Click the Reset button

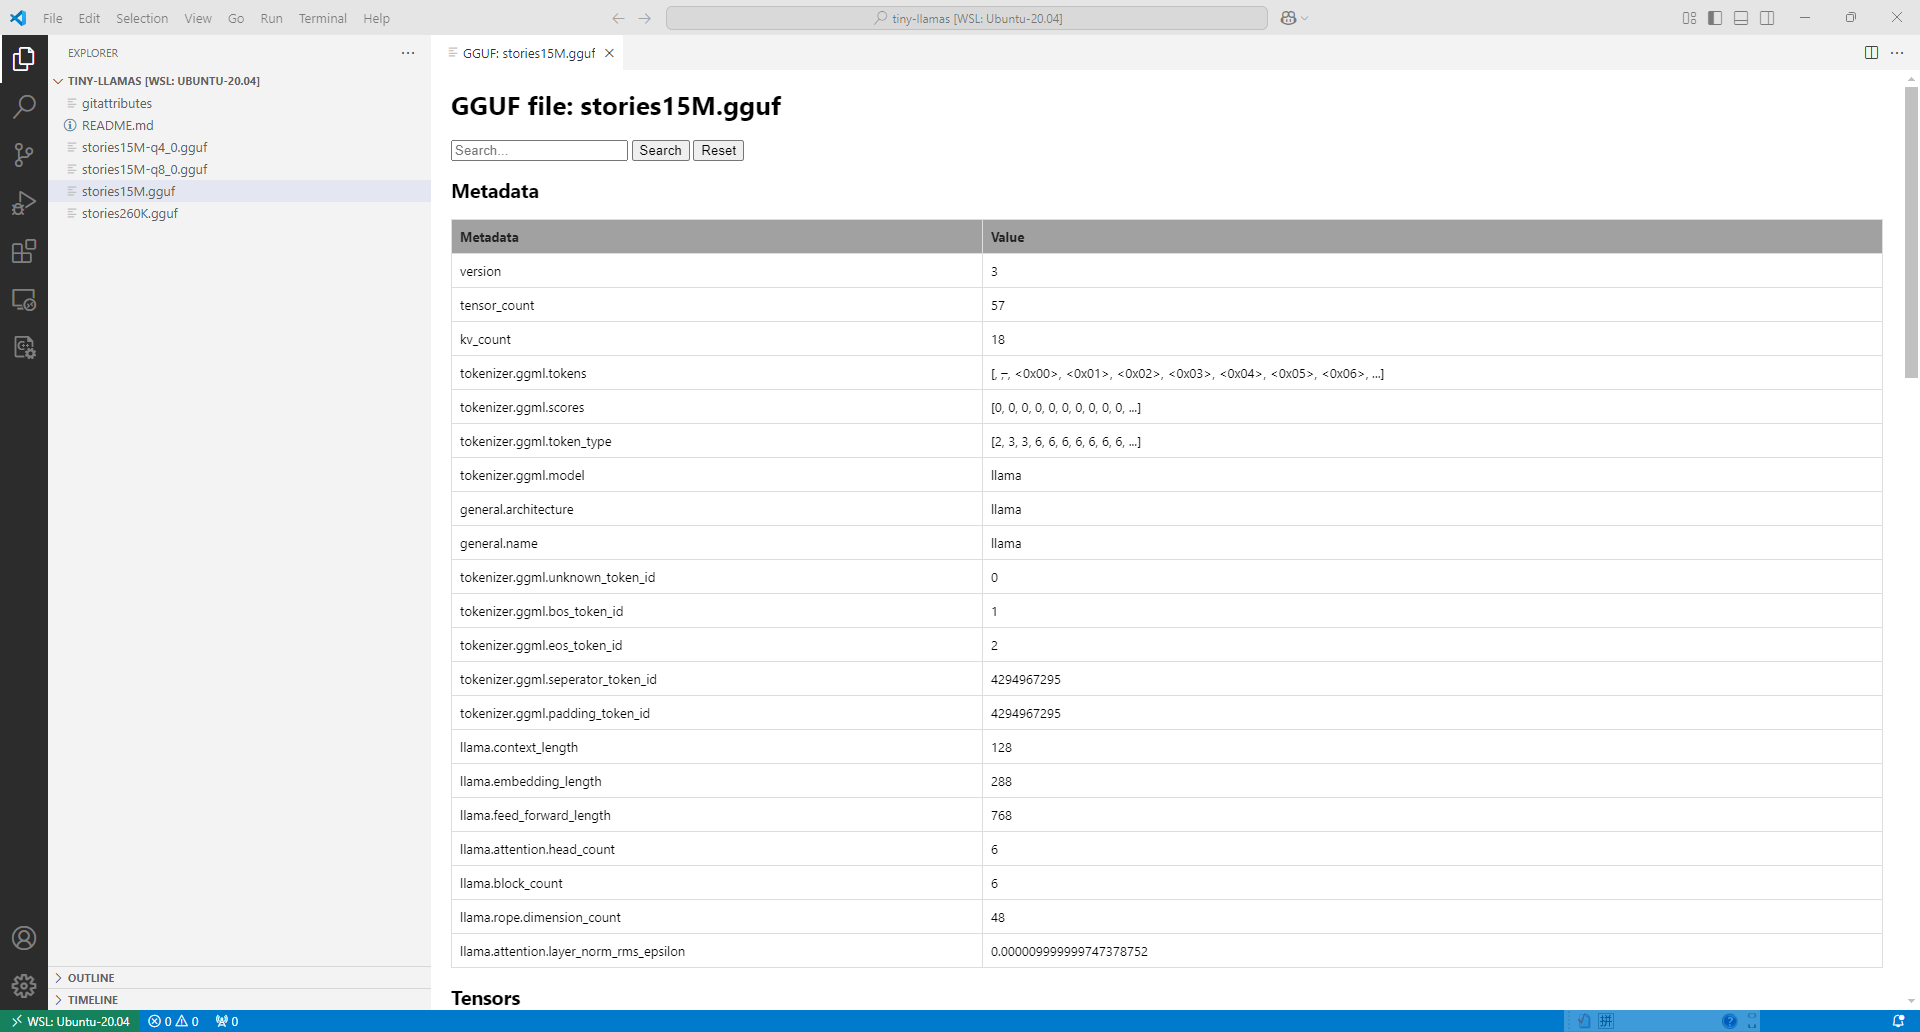[718, 150]
